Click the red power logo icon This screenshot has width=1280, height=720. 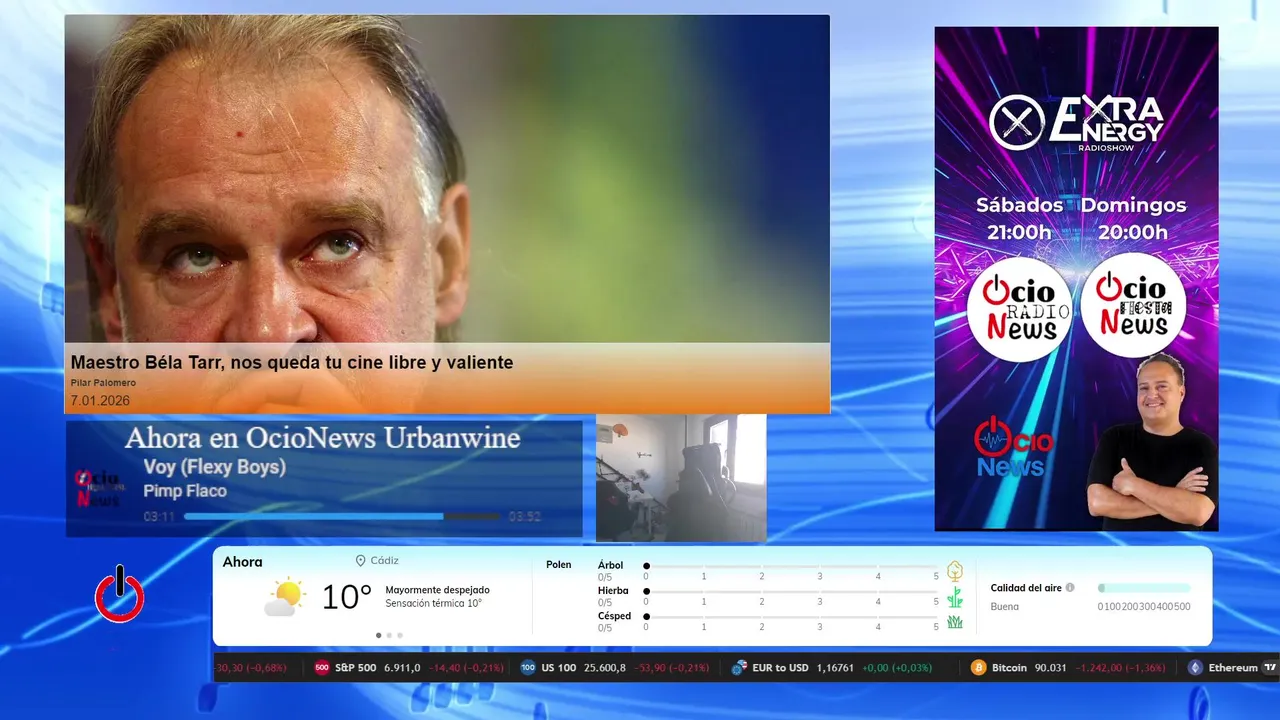(x=120, y=594)
